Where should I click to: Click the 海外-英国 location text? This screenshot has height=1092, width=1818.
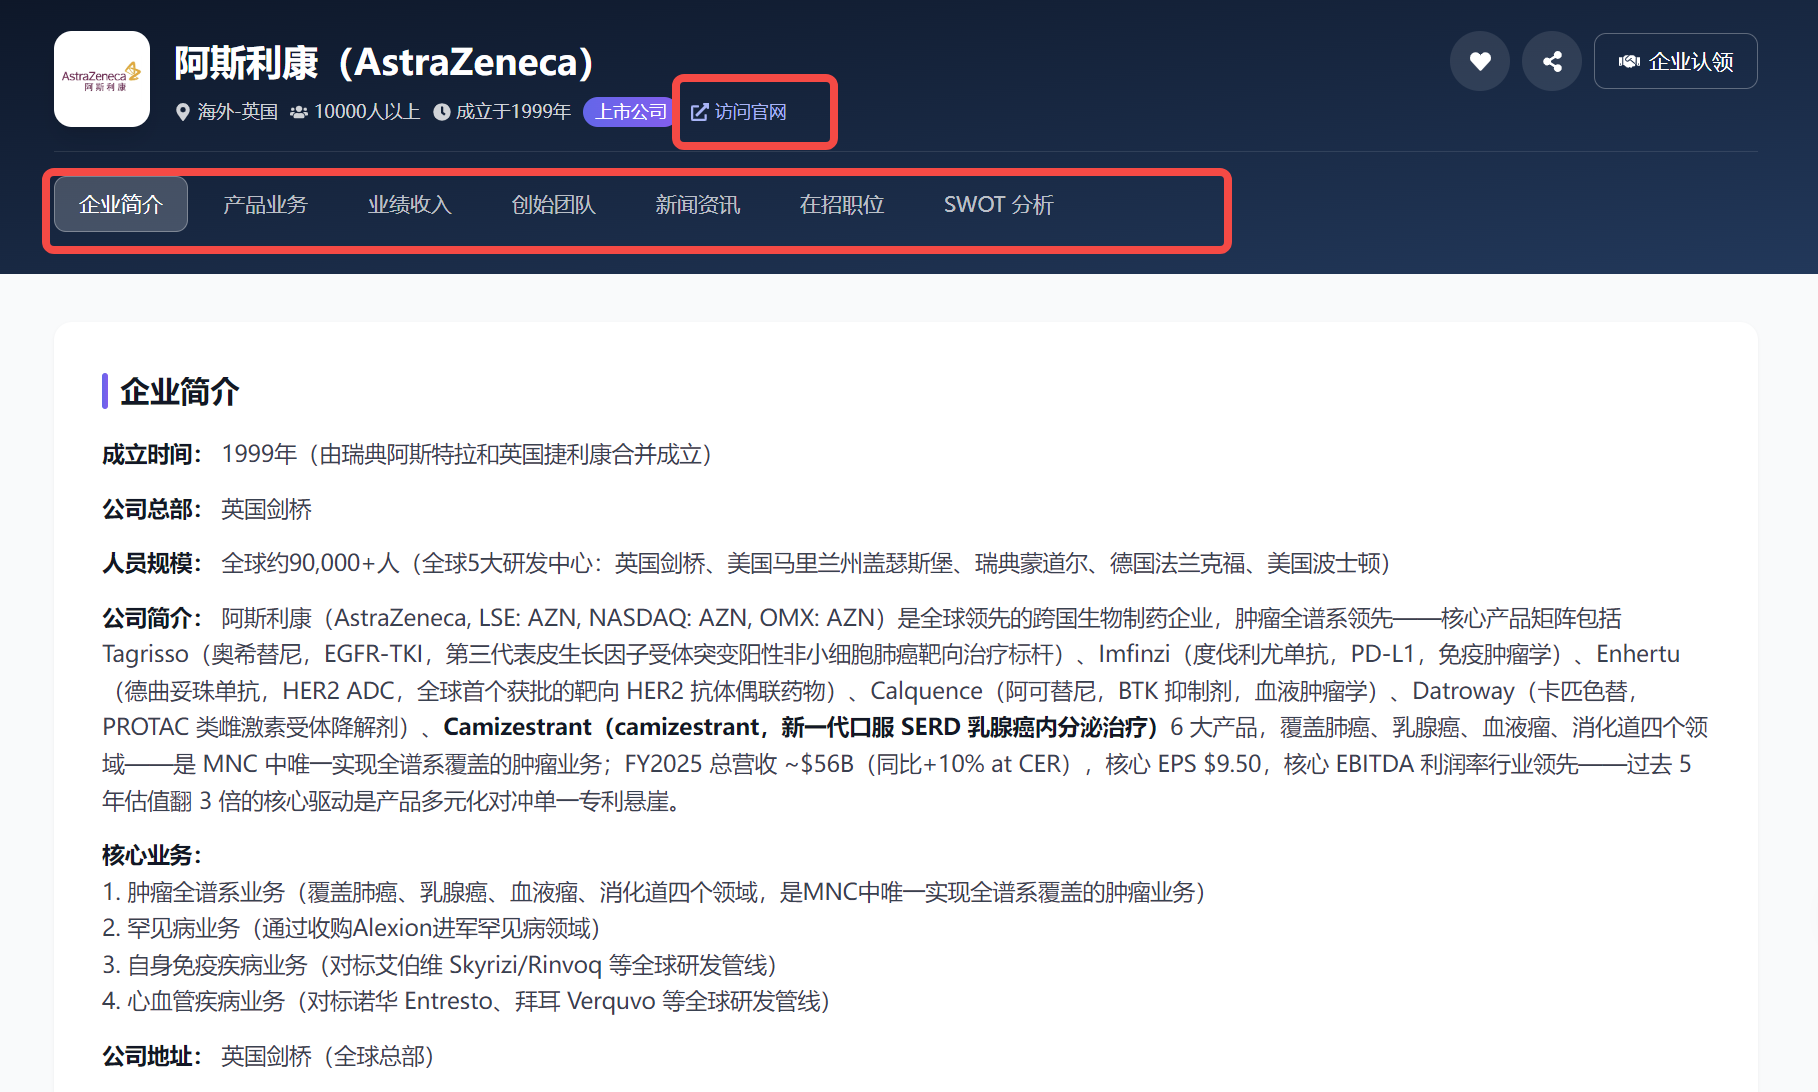coord(238,112)
